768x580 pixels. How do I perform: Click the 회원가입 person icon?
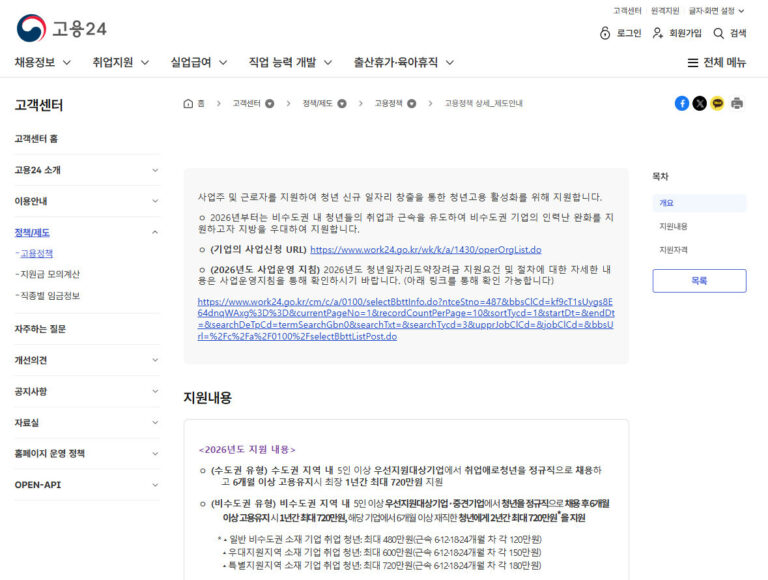click(657, 33)
